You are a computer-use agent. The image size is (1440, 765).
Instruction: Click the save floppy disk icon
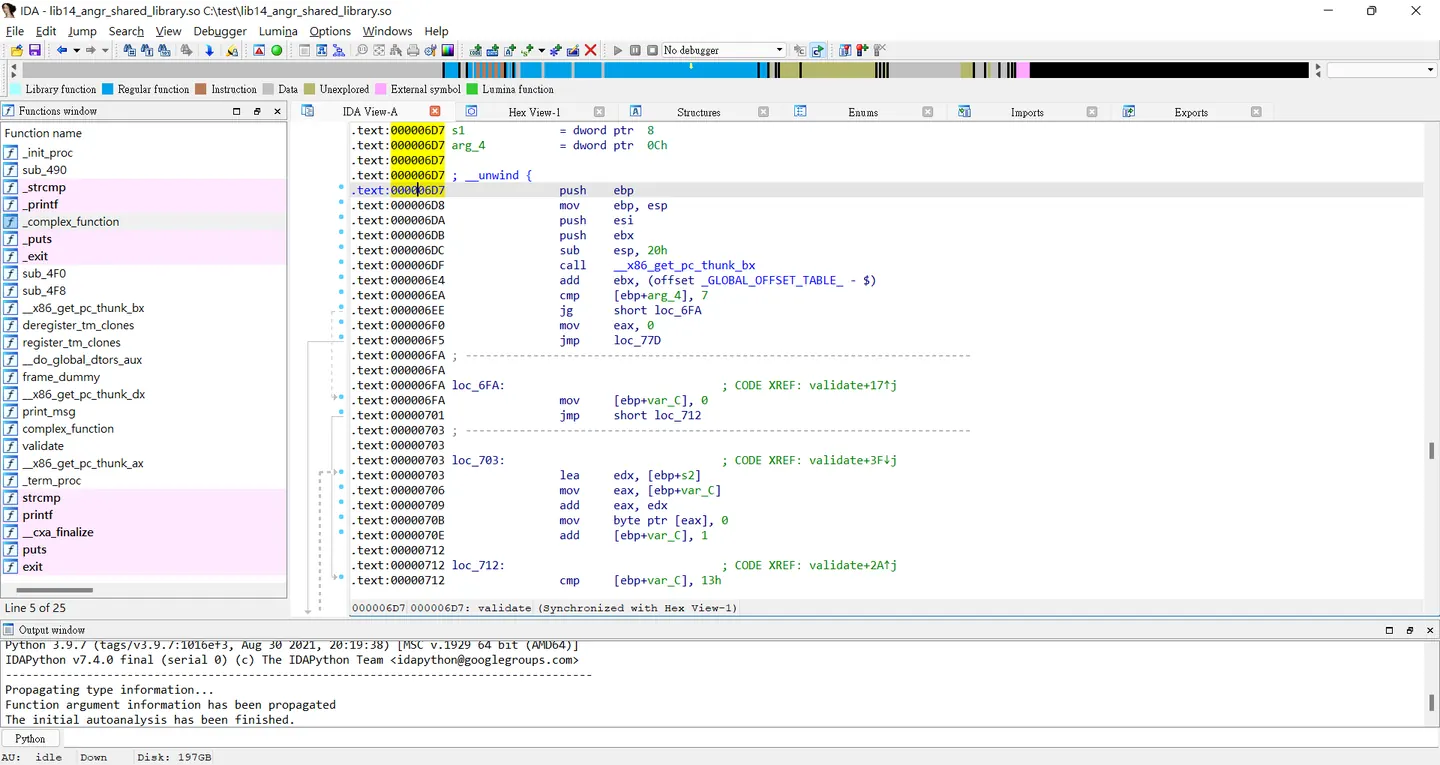pos(34,50)
